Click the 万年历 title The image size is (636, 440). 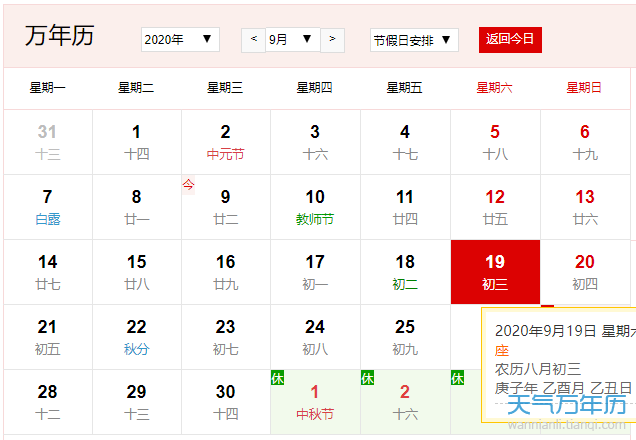tap(60, 36)
